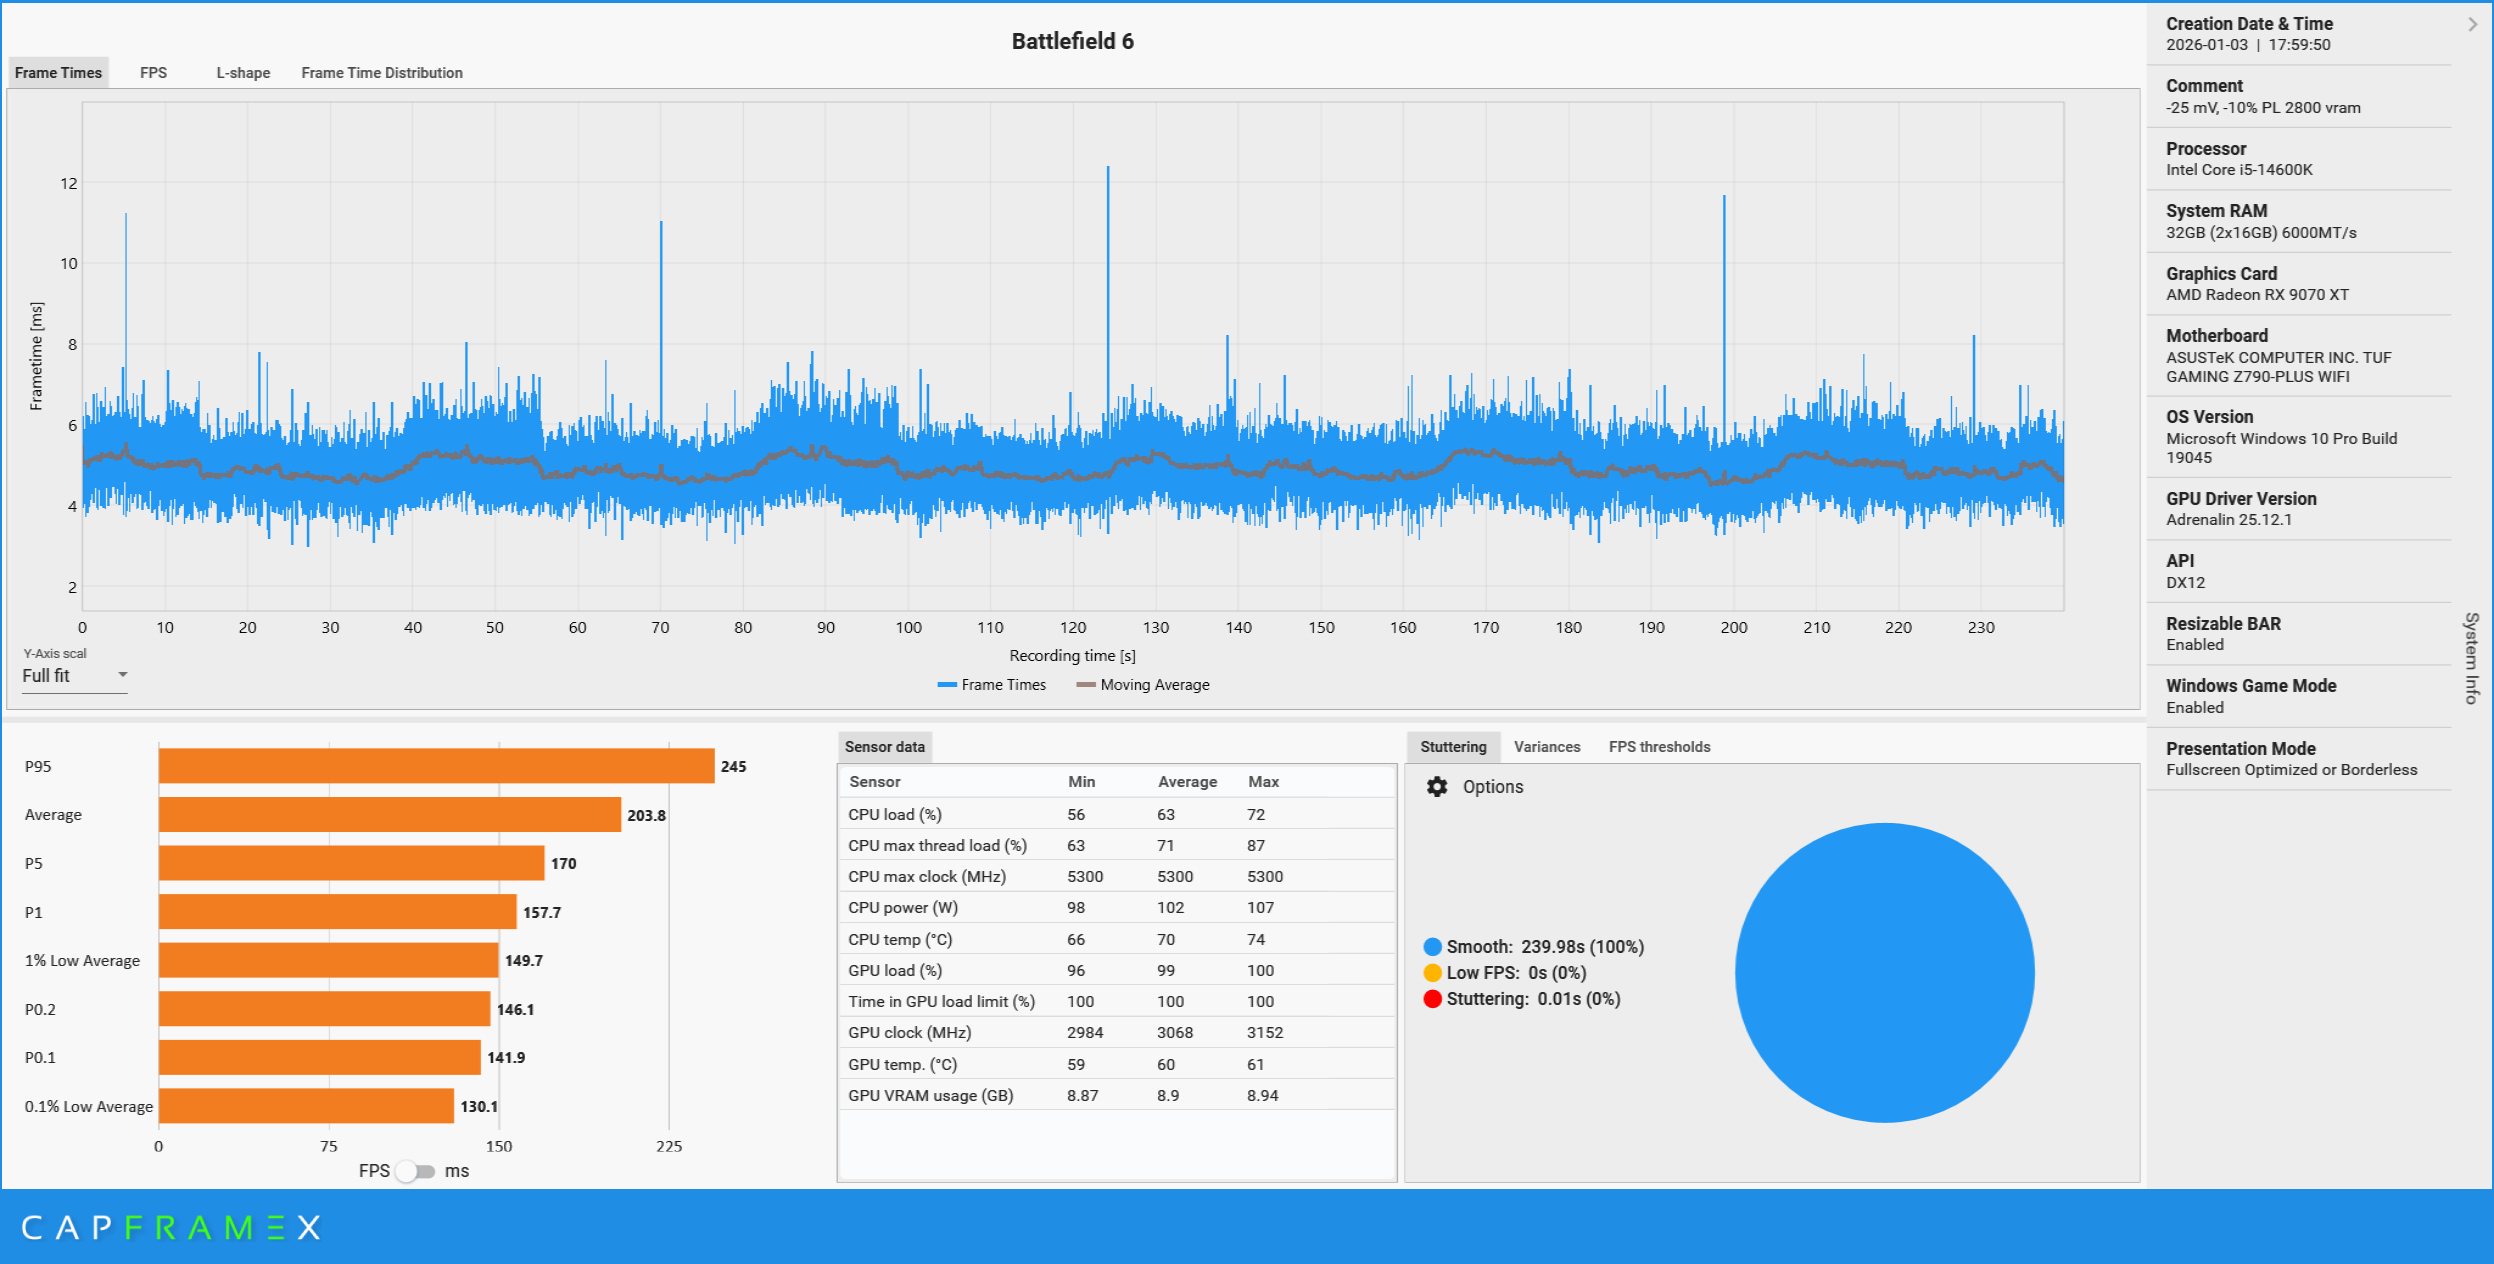Image resolution: width=2494 pixels, height=1264 pixels.
Task: Toggle the FPS/ms unit switch
Action: pos(416,1171)
